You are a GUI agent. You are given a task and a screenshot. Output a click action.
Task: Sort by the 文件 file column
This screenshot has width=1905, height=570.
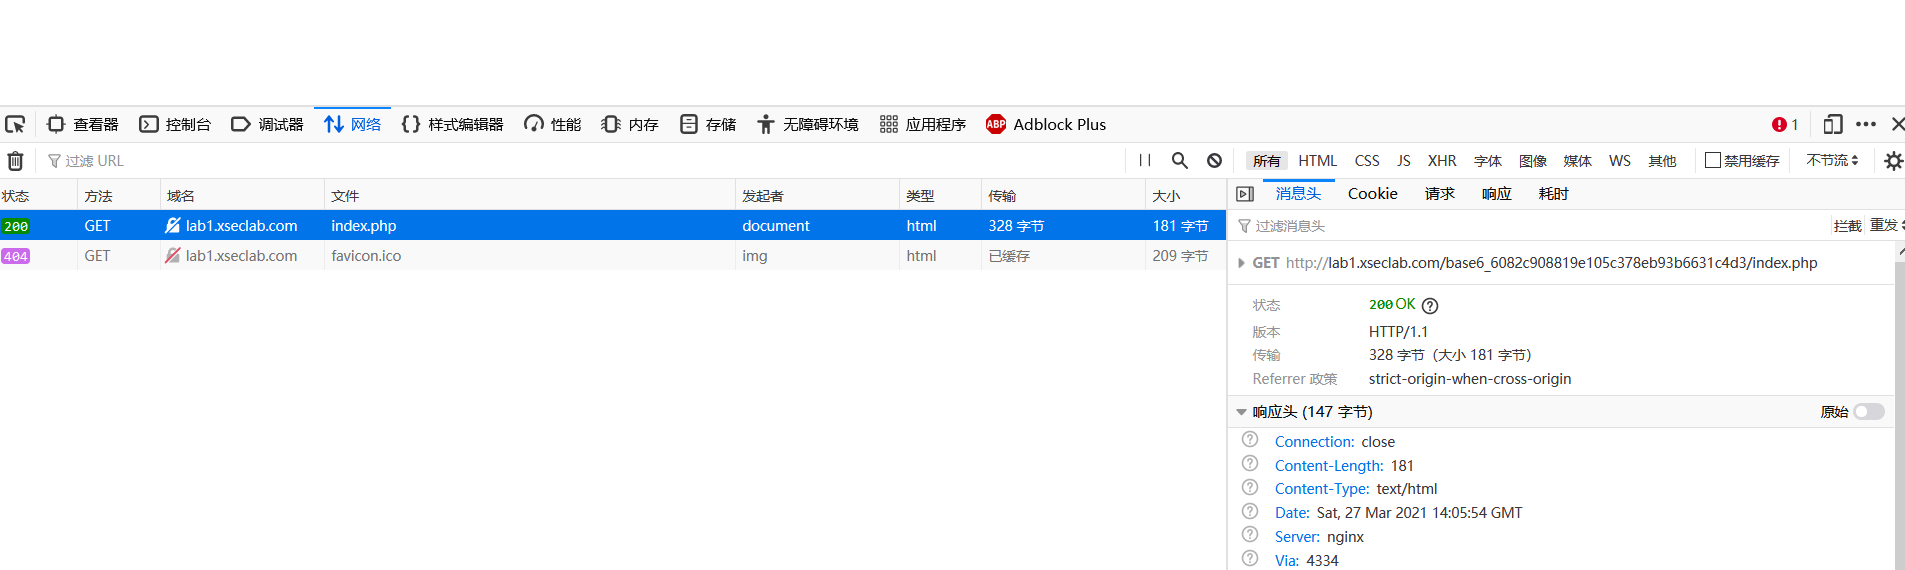[x=530, y=196]
